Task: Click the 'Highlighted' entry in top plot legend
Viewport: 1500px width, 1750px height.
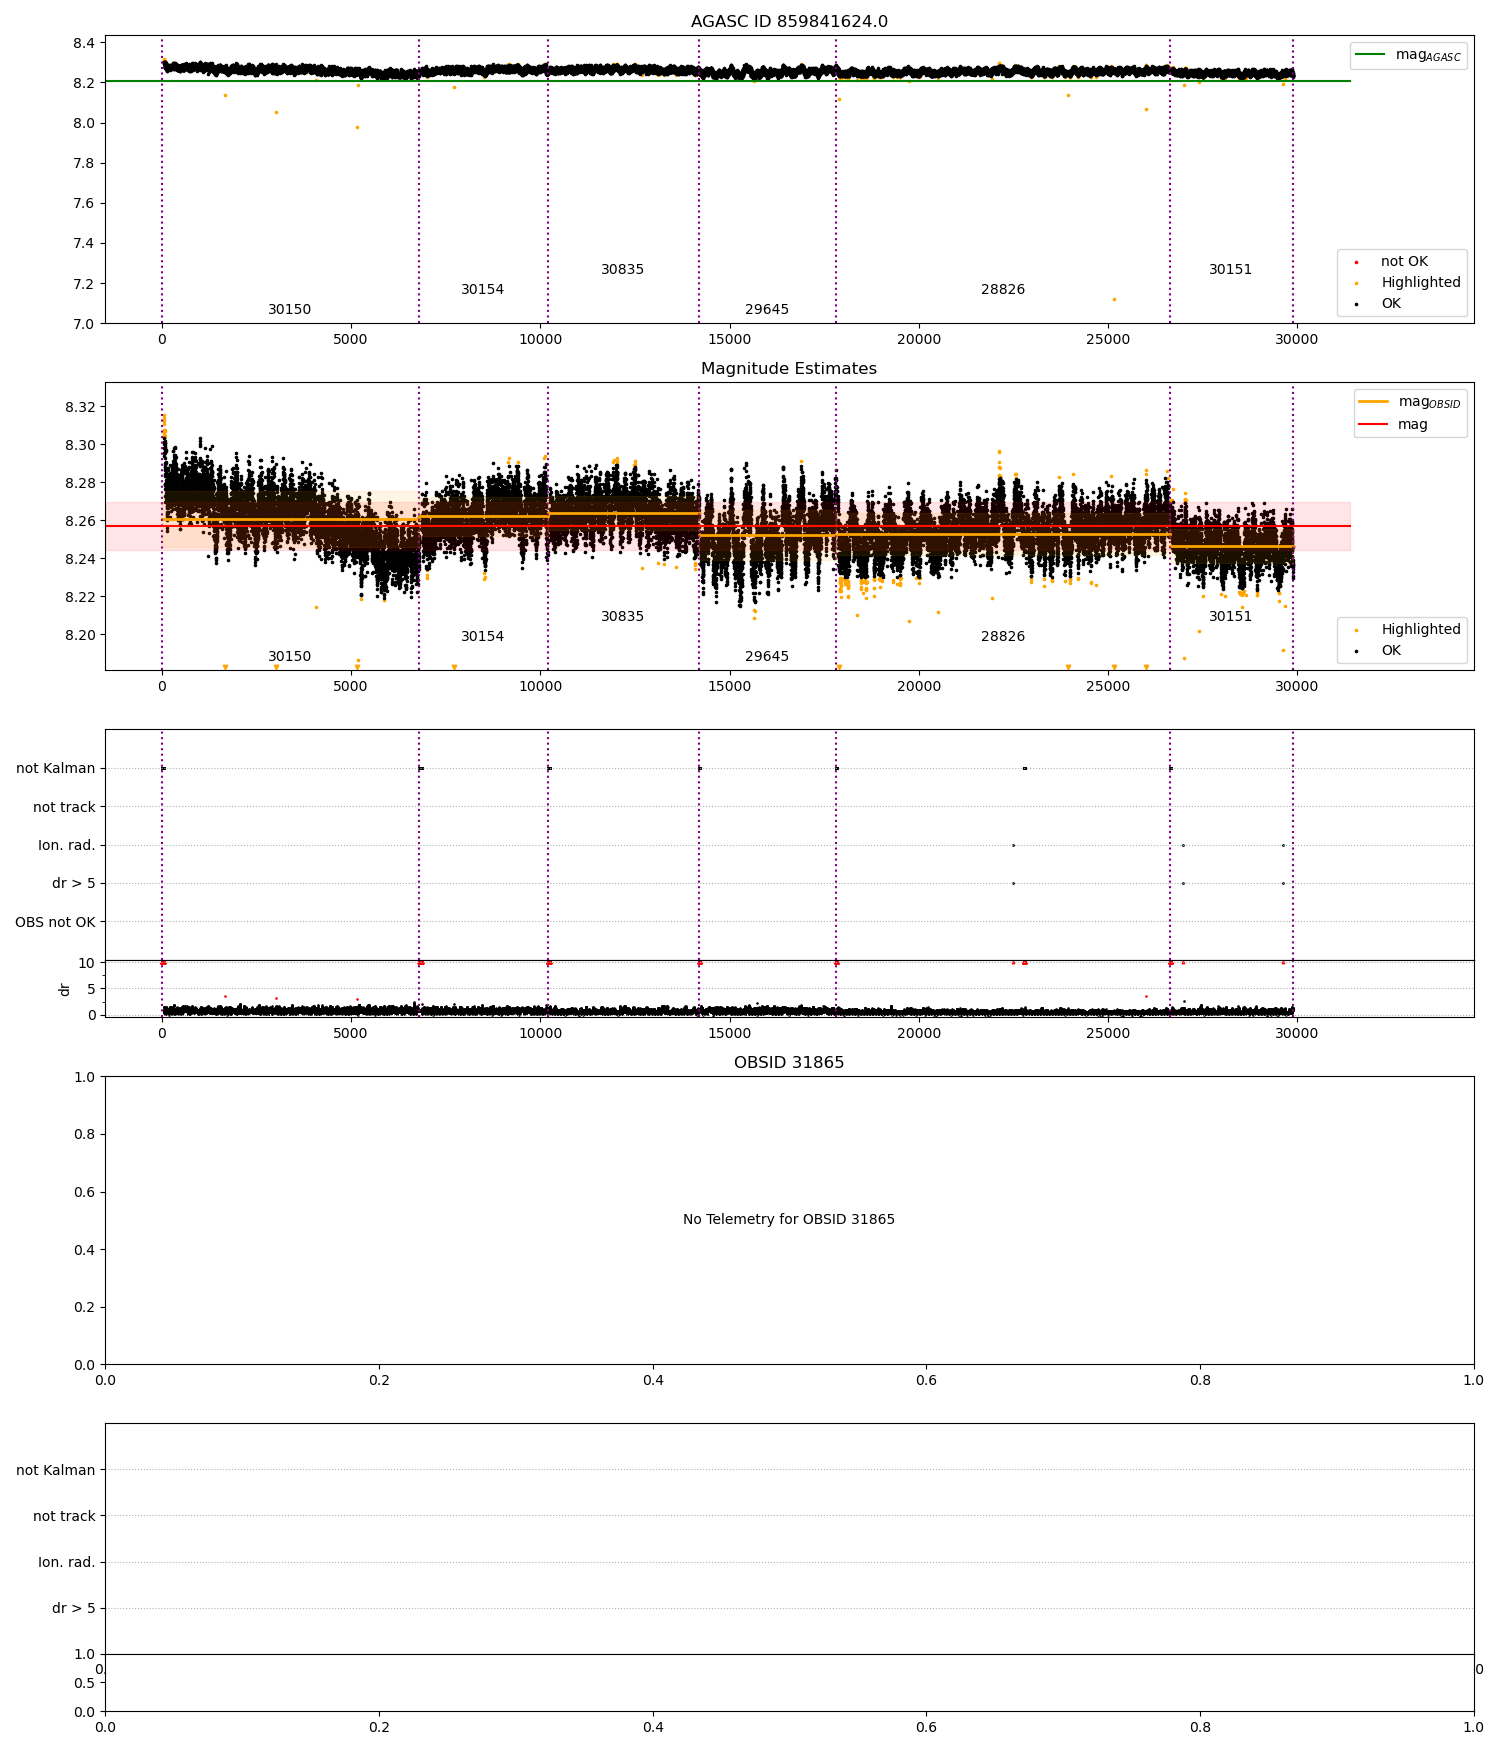Action: pyautogui.click(x=1421, y=282)
